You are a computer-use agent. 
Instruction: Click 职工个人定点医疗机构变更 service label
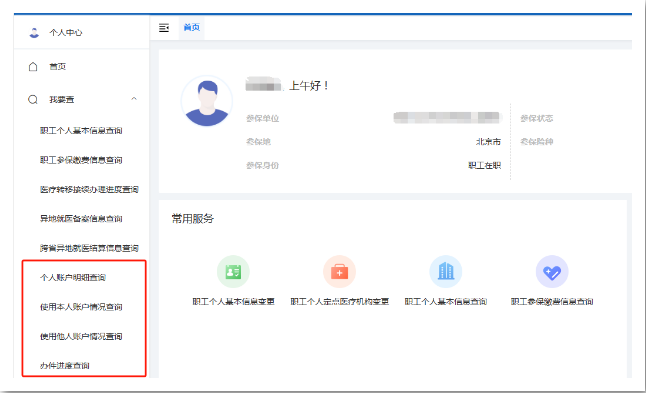[x=339, y=302]
